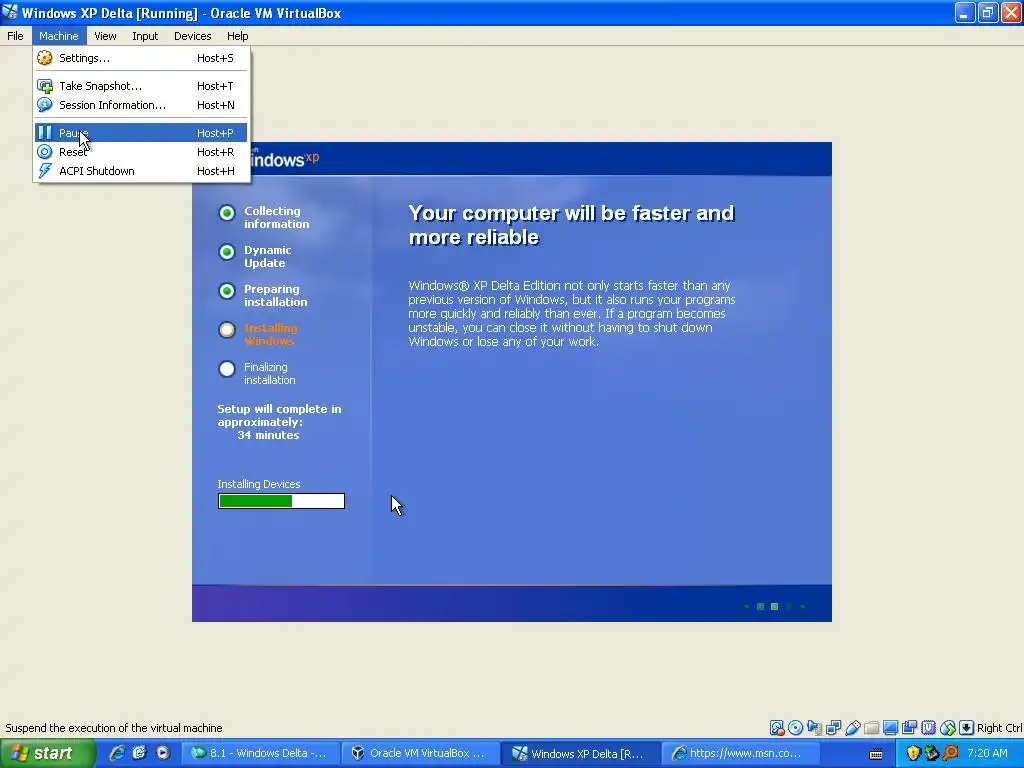The image size is (1024, 768).
Task: Click the USB devices status icon
Action: tap(852, 728)
